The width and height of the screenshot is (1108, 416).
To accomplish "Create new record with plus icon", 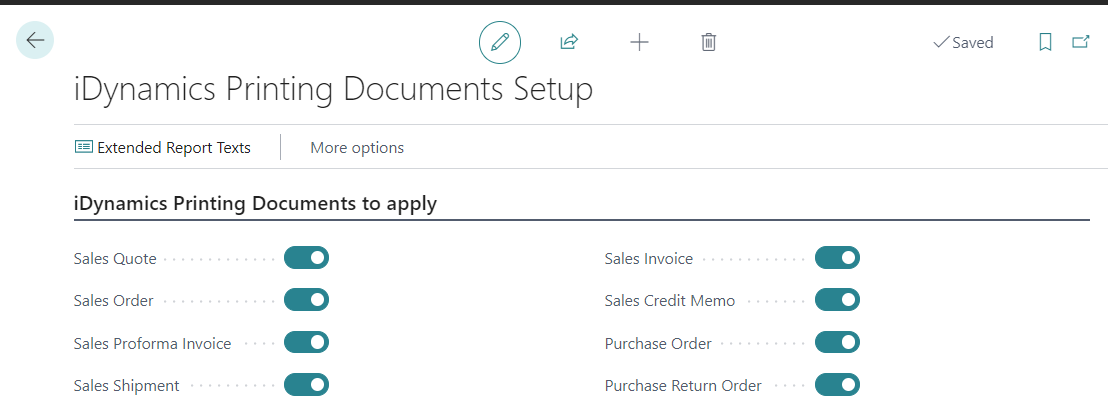I will pos(639,42).
